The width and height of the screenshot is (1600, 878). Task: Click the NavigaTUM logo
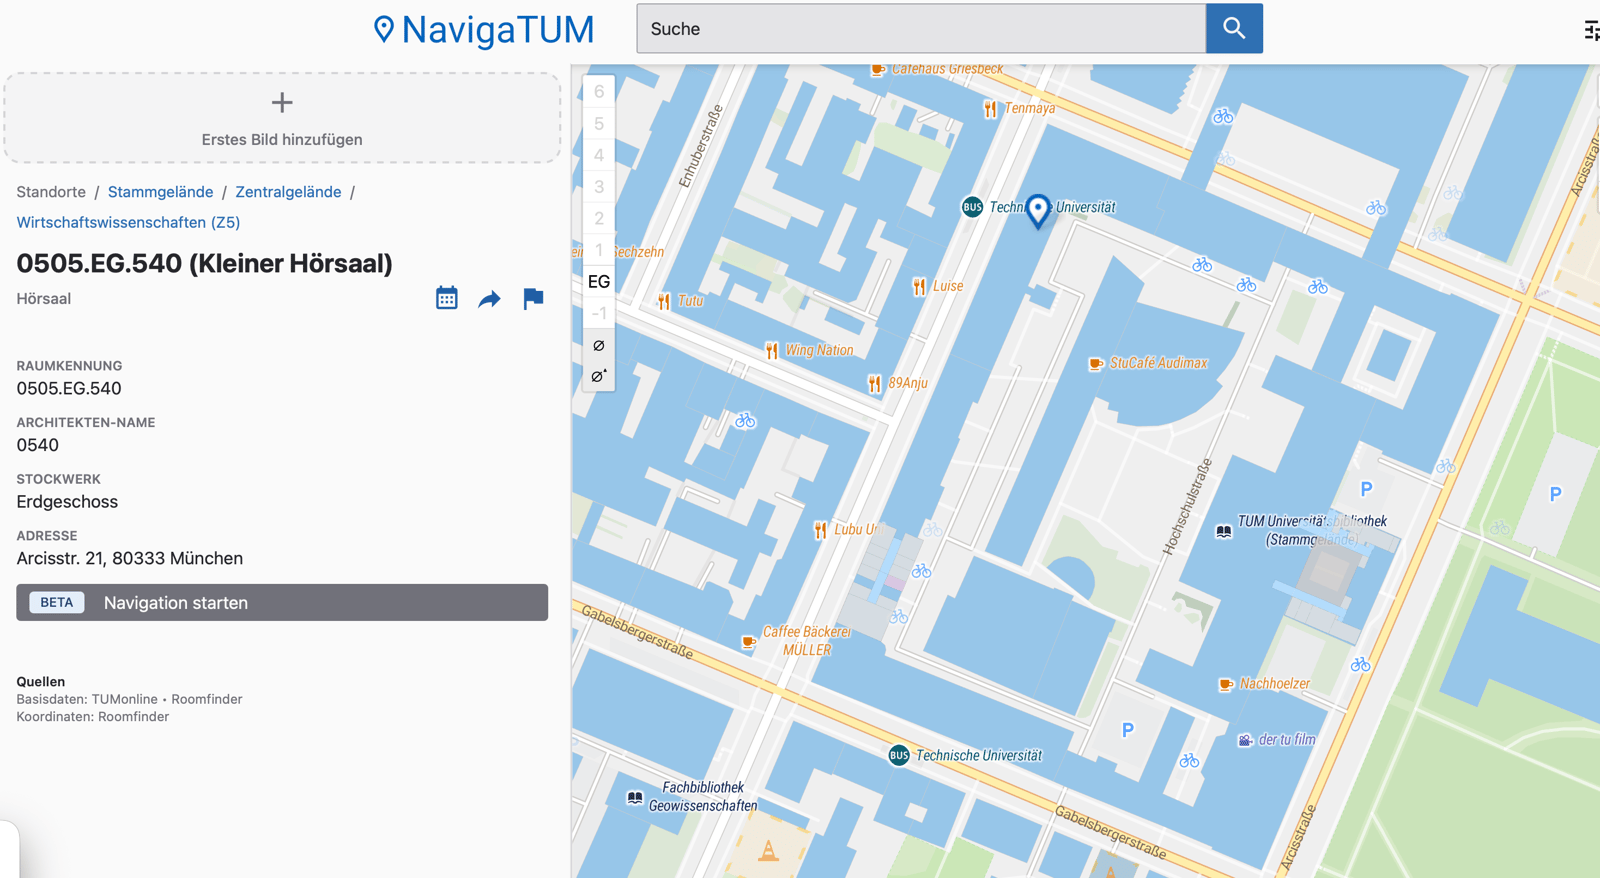(x=484, y=29)
